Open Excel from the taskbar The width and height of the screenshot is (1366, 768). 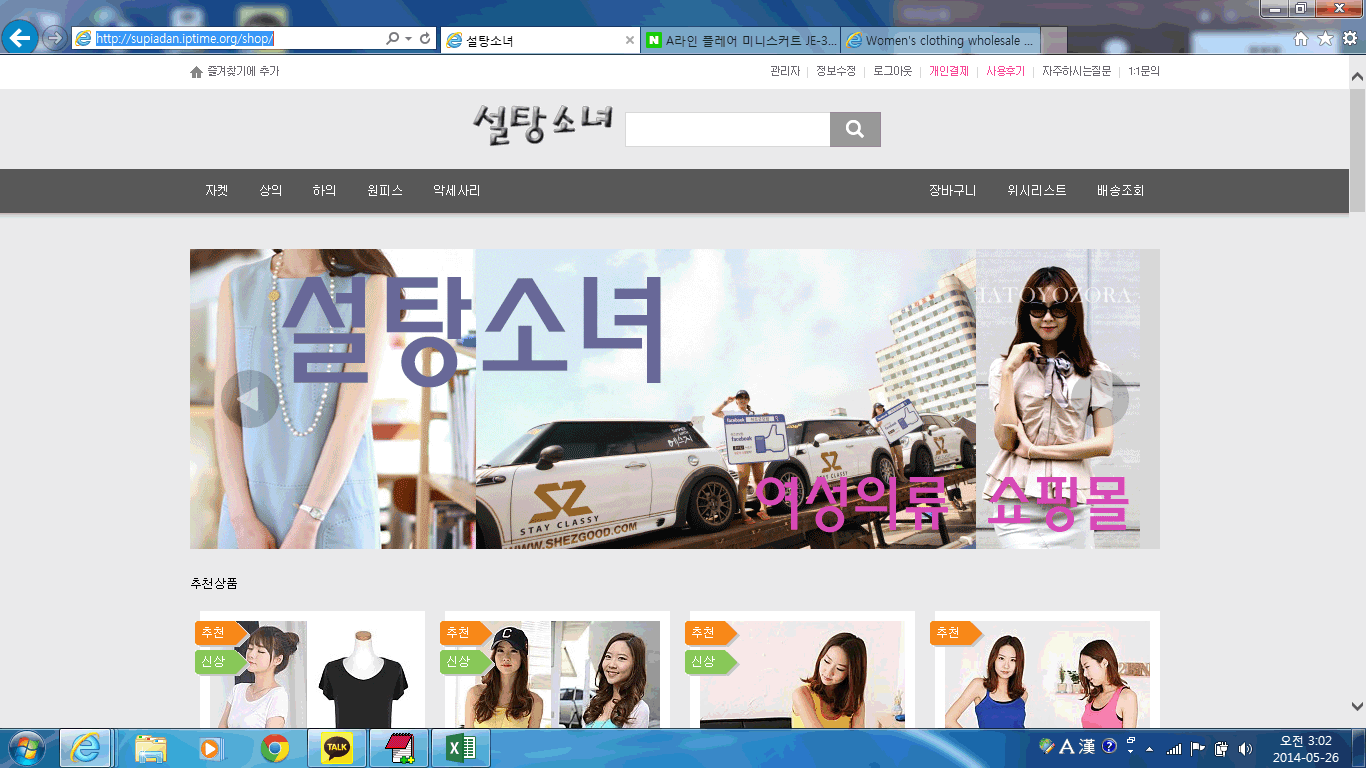(460, 748)
